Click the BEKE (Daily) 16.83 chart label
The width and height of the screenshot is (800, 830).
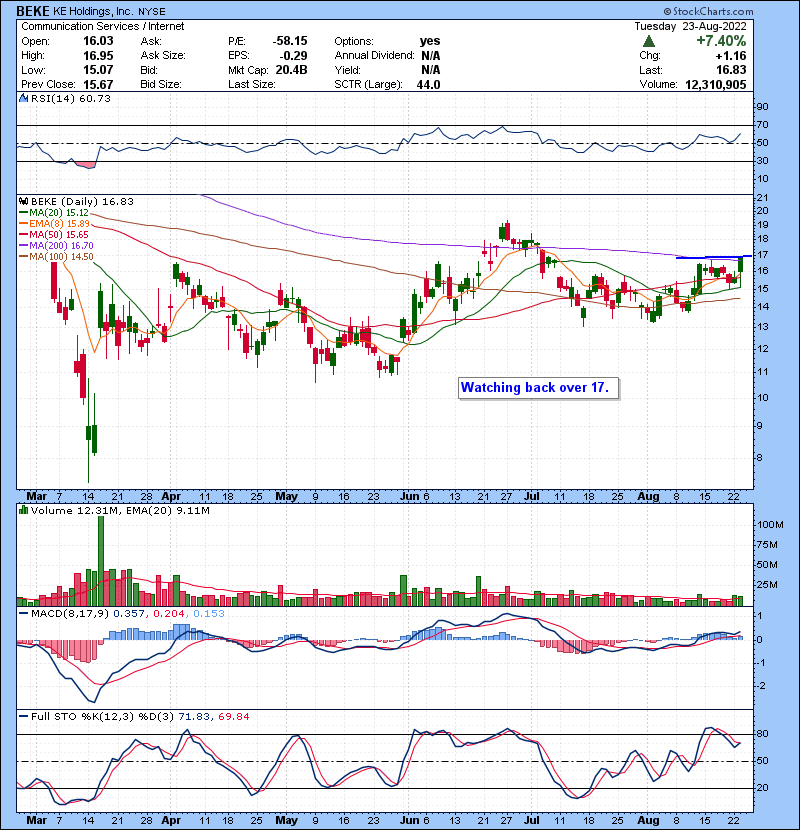click(82, 201)
